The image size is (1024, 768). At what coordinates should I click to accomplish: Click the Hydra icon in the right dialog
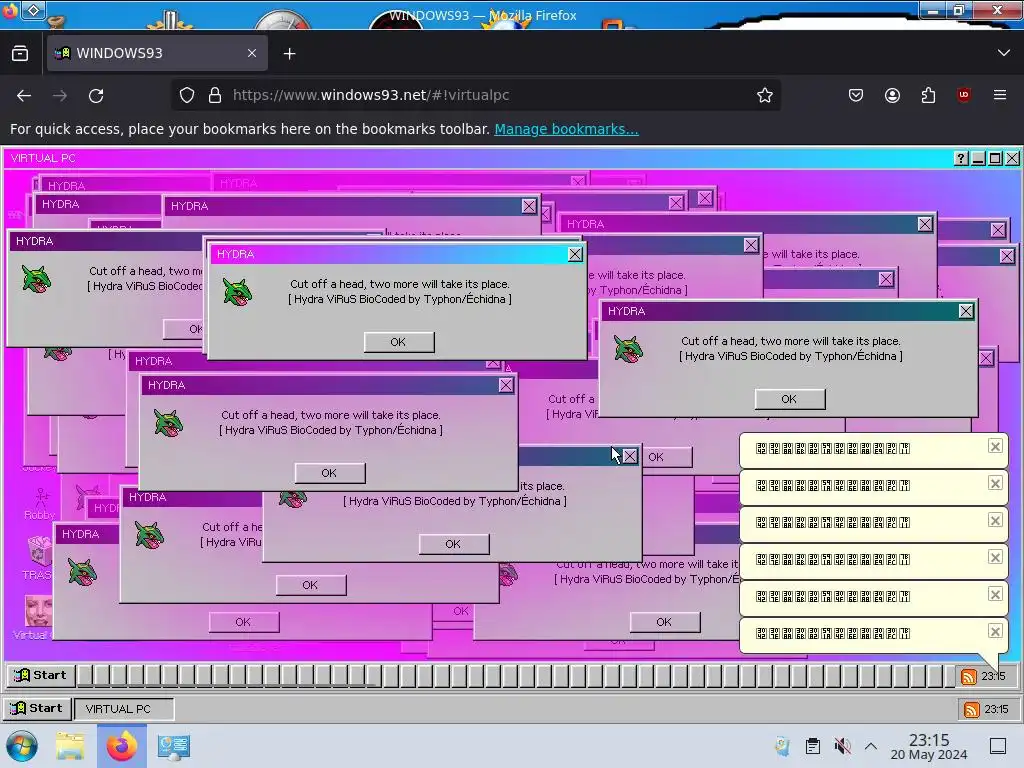coord(628,349)
